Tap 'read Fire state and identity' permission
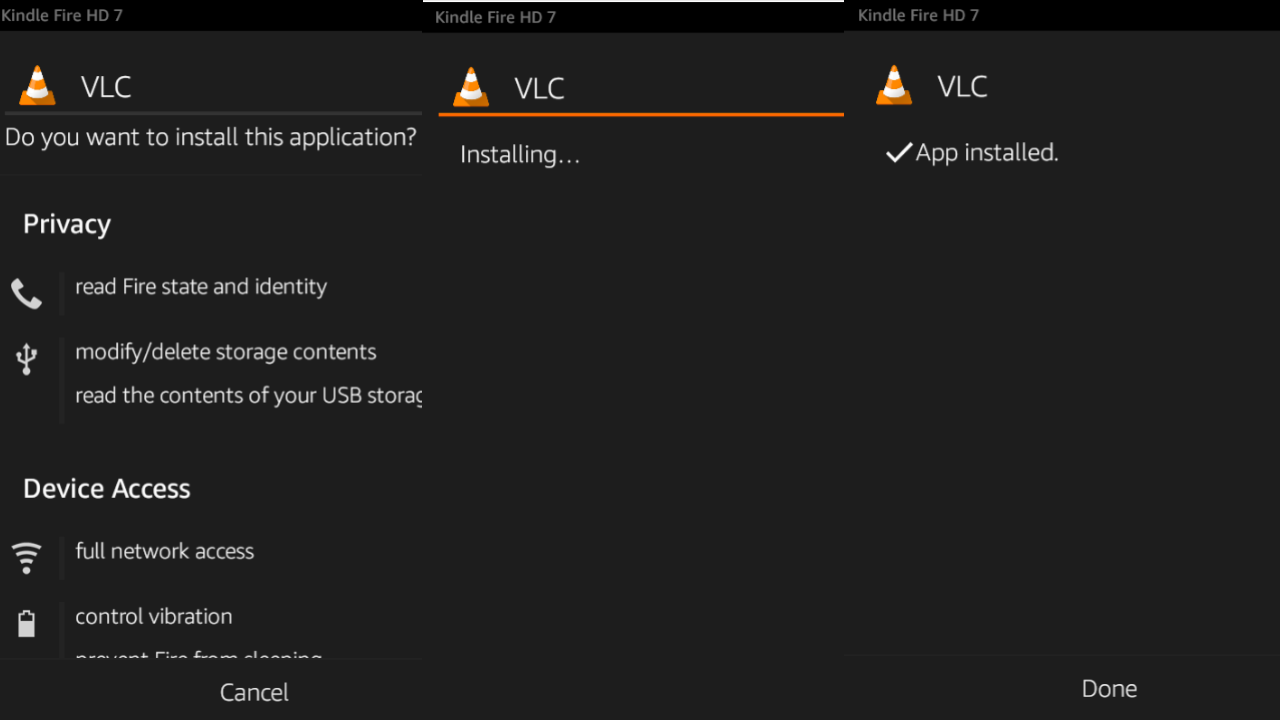This screenshot has height=720, width=1280. [x=201, y=287]
